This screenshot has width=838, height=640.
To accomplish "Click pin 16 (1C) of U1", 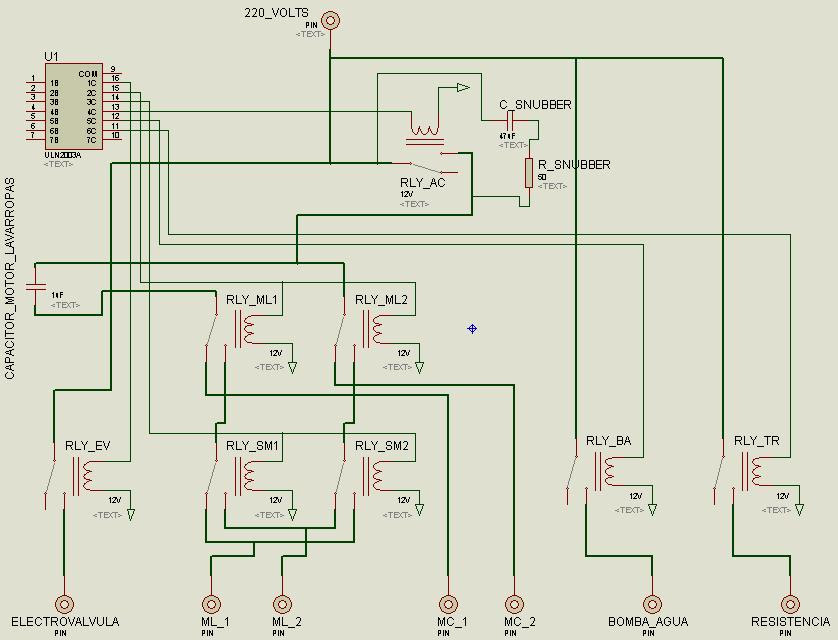I will coord(112,80).
